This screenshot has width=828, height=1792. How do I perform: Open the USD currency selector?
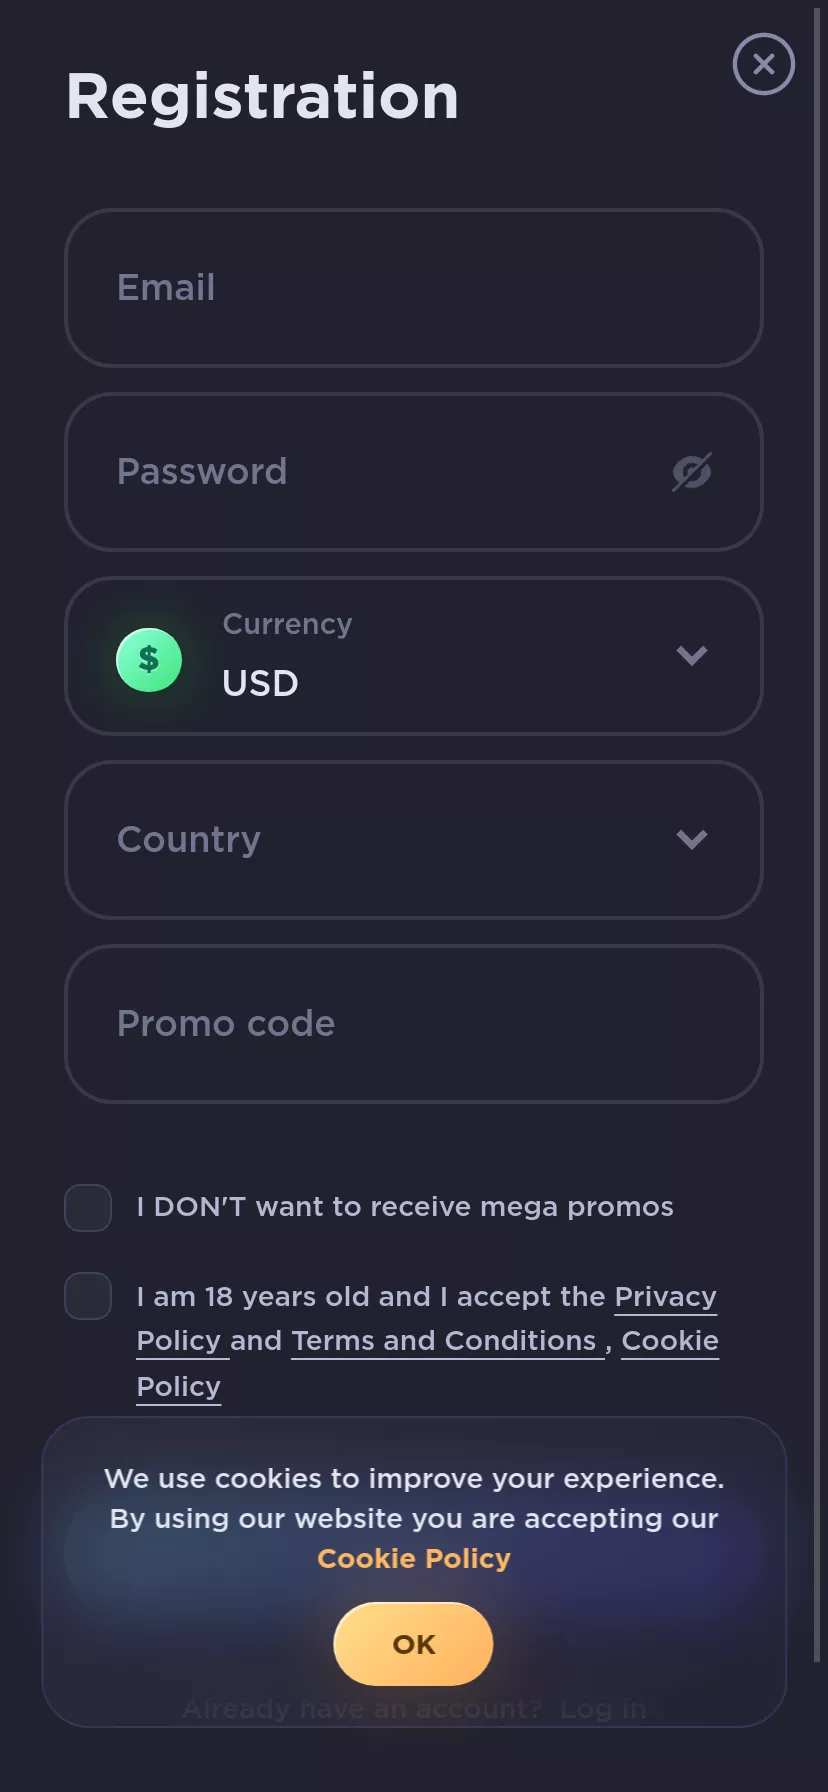(x=414, y=656)
